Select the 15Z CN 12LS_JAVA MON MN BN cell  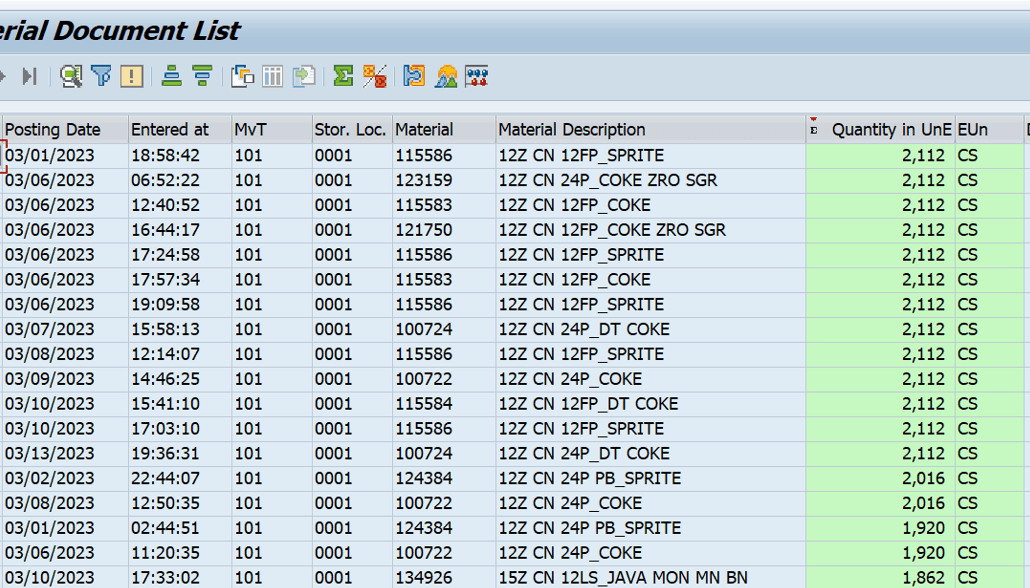pyautogui.click(x=623, y=577)
